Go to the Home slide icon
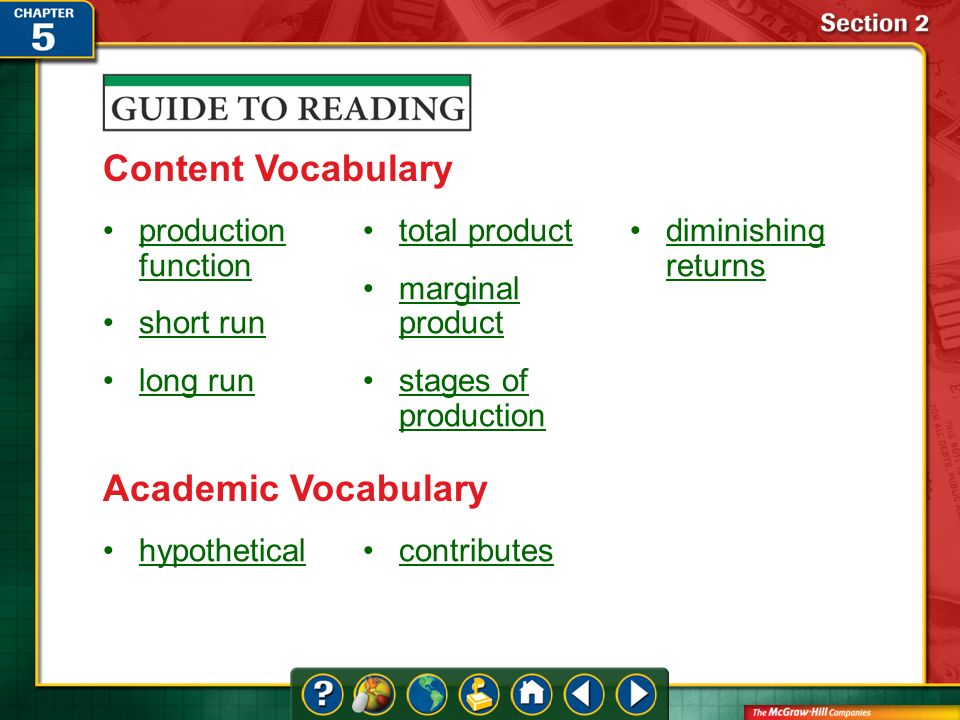This screenshot has height=720, width=960. [531, 694]
